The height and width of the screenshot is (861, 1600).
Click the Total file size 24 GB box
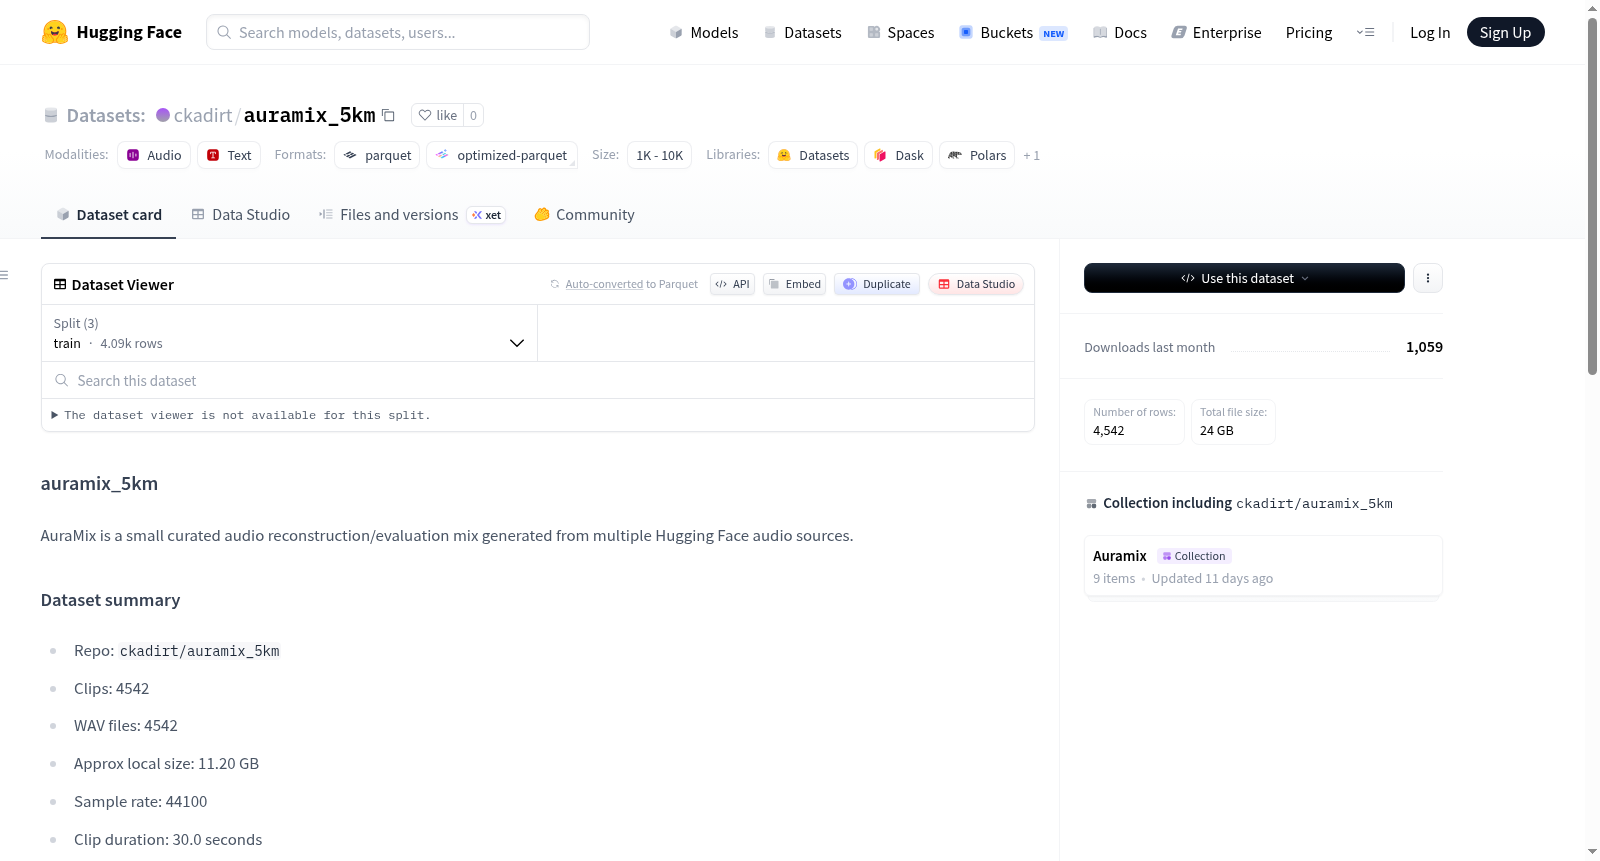click(x=1233, y=421)
